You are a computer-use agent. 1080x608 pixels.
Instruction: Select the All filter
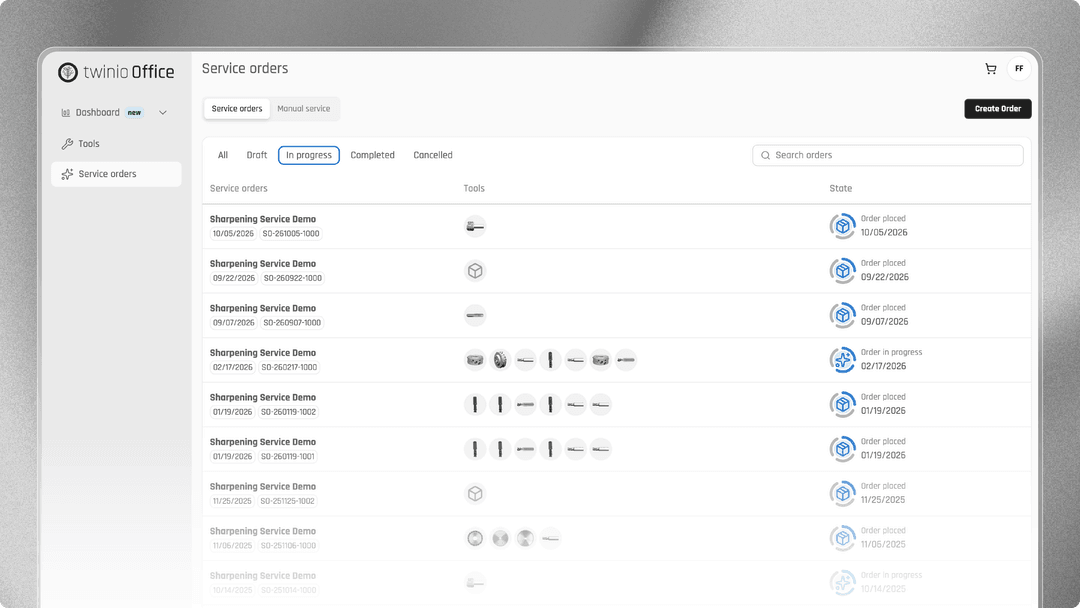222,156
